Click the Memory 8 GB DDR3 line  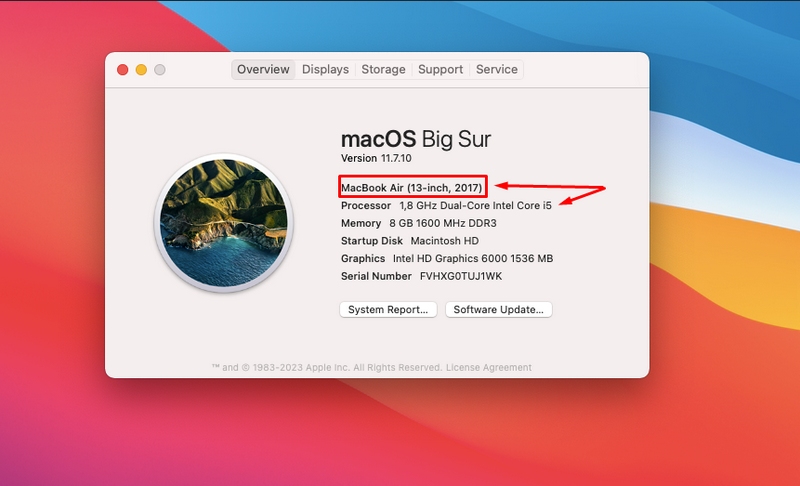tap(418, 223)
